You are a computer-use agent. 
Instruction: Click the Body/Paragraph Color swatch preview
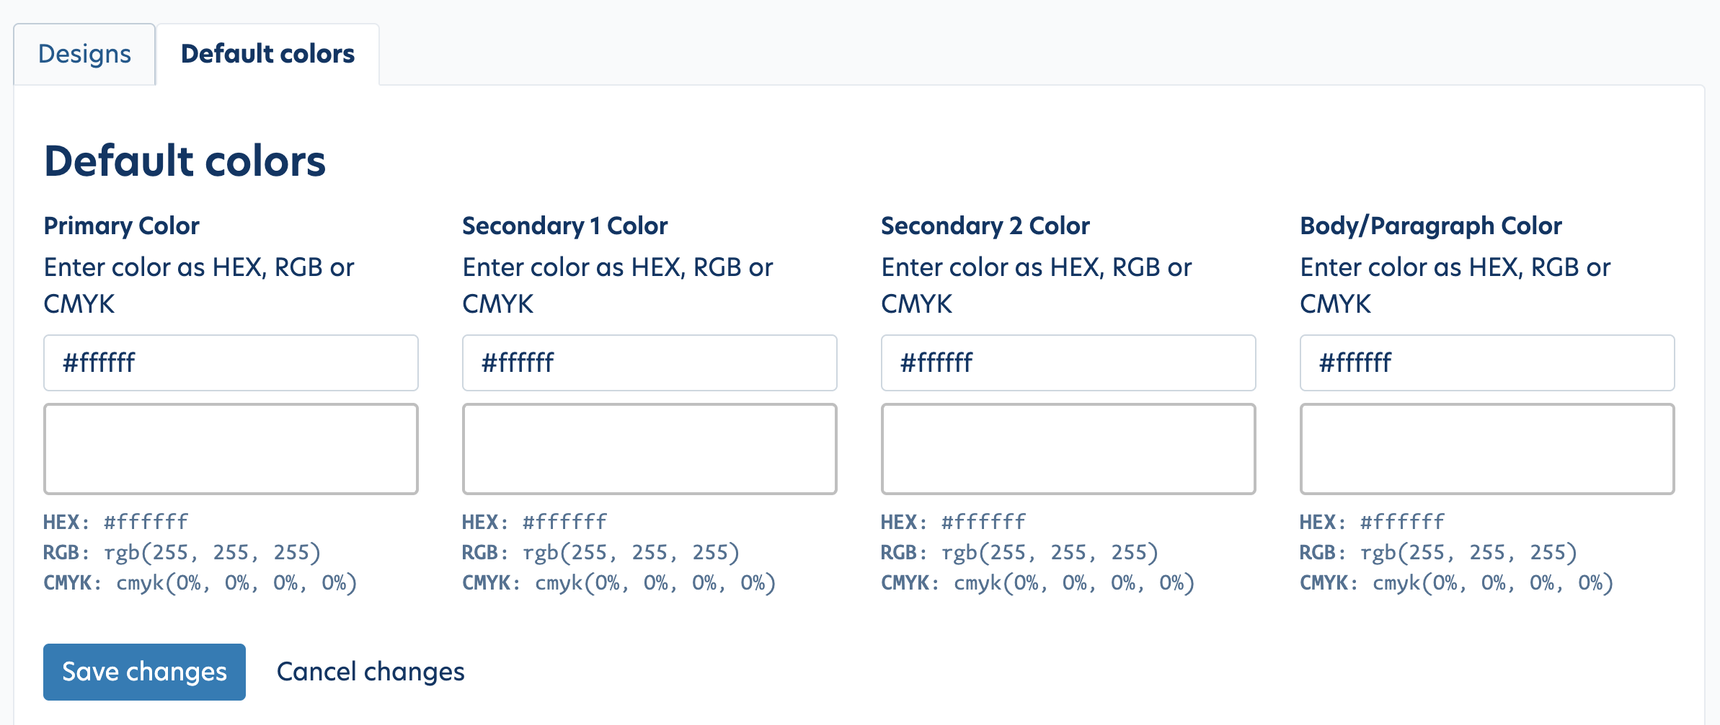pyautogui.click(x=1487, y=449)
